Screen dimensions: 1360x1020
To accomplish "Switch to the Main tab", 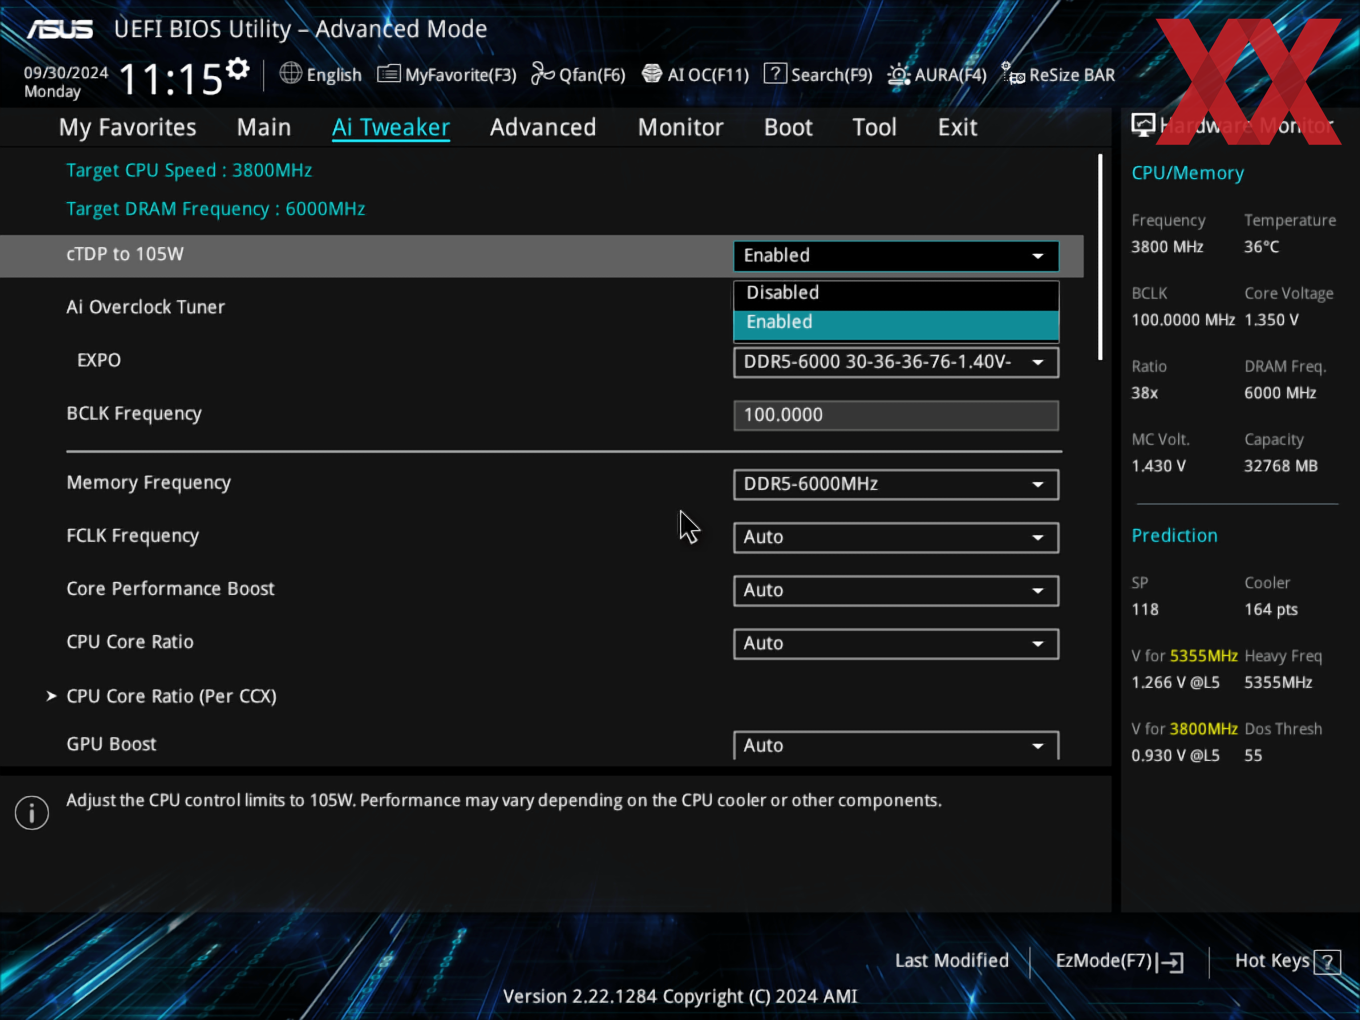I will coord(264,127).
